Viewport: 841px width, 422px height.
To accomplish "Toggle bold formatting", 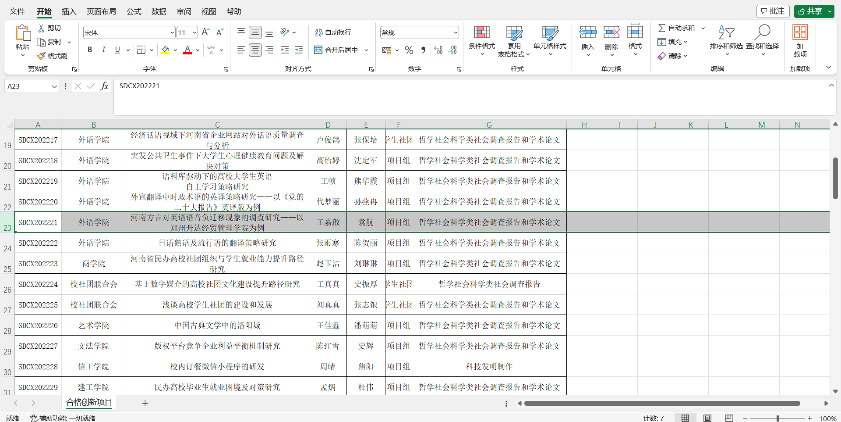I will (x=89, y=47).
